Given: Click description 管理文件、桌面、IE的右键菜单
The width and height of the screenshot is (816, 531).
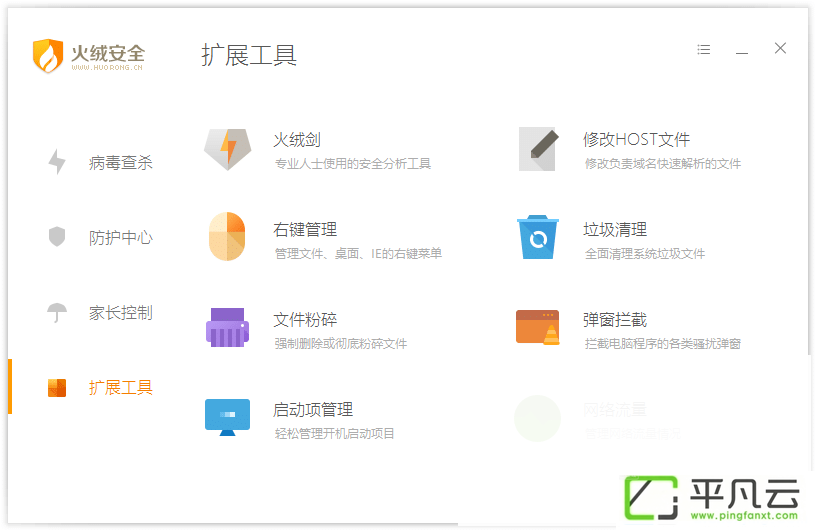Looking at the screenshot, I should (x=359, y=254).
